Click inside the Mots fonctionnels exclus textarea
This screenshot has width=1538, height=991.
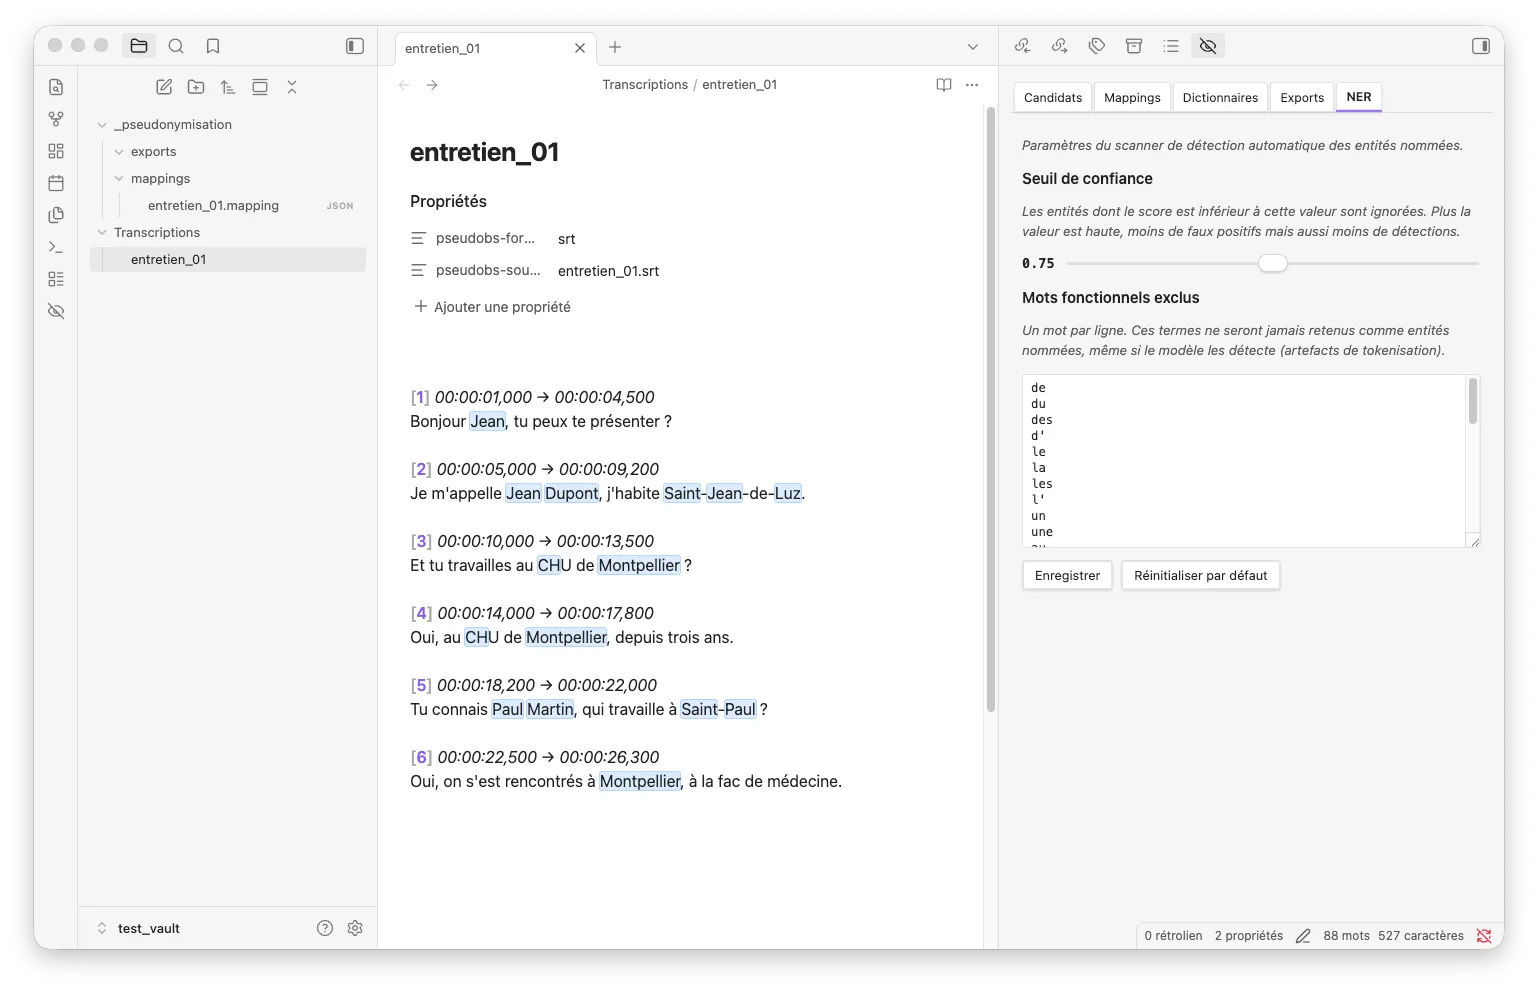click(1251, 461)
